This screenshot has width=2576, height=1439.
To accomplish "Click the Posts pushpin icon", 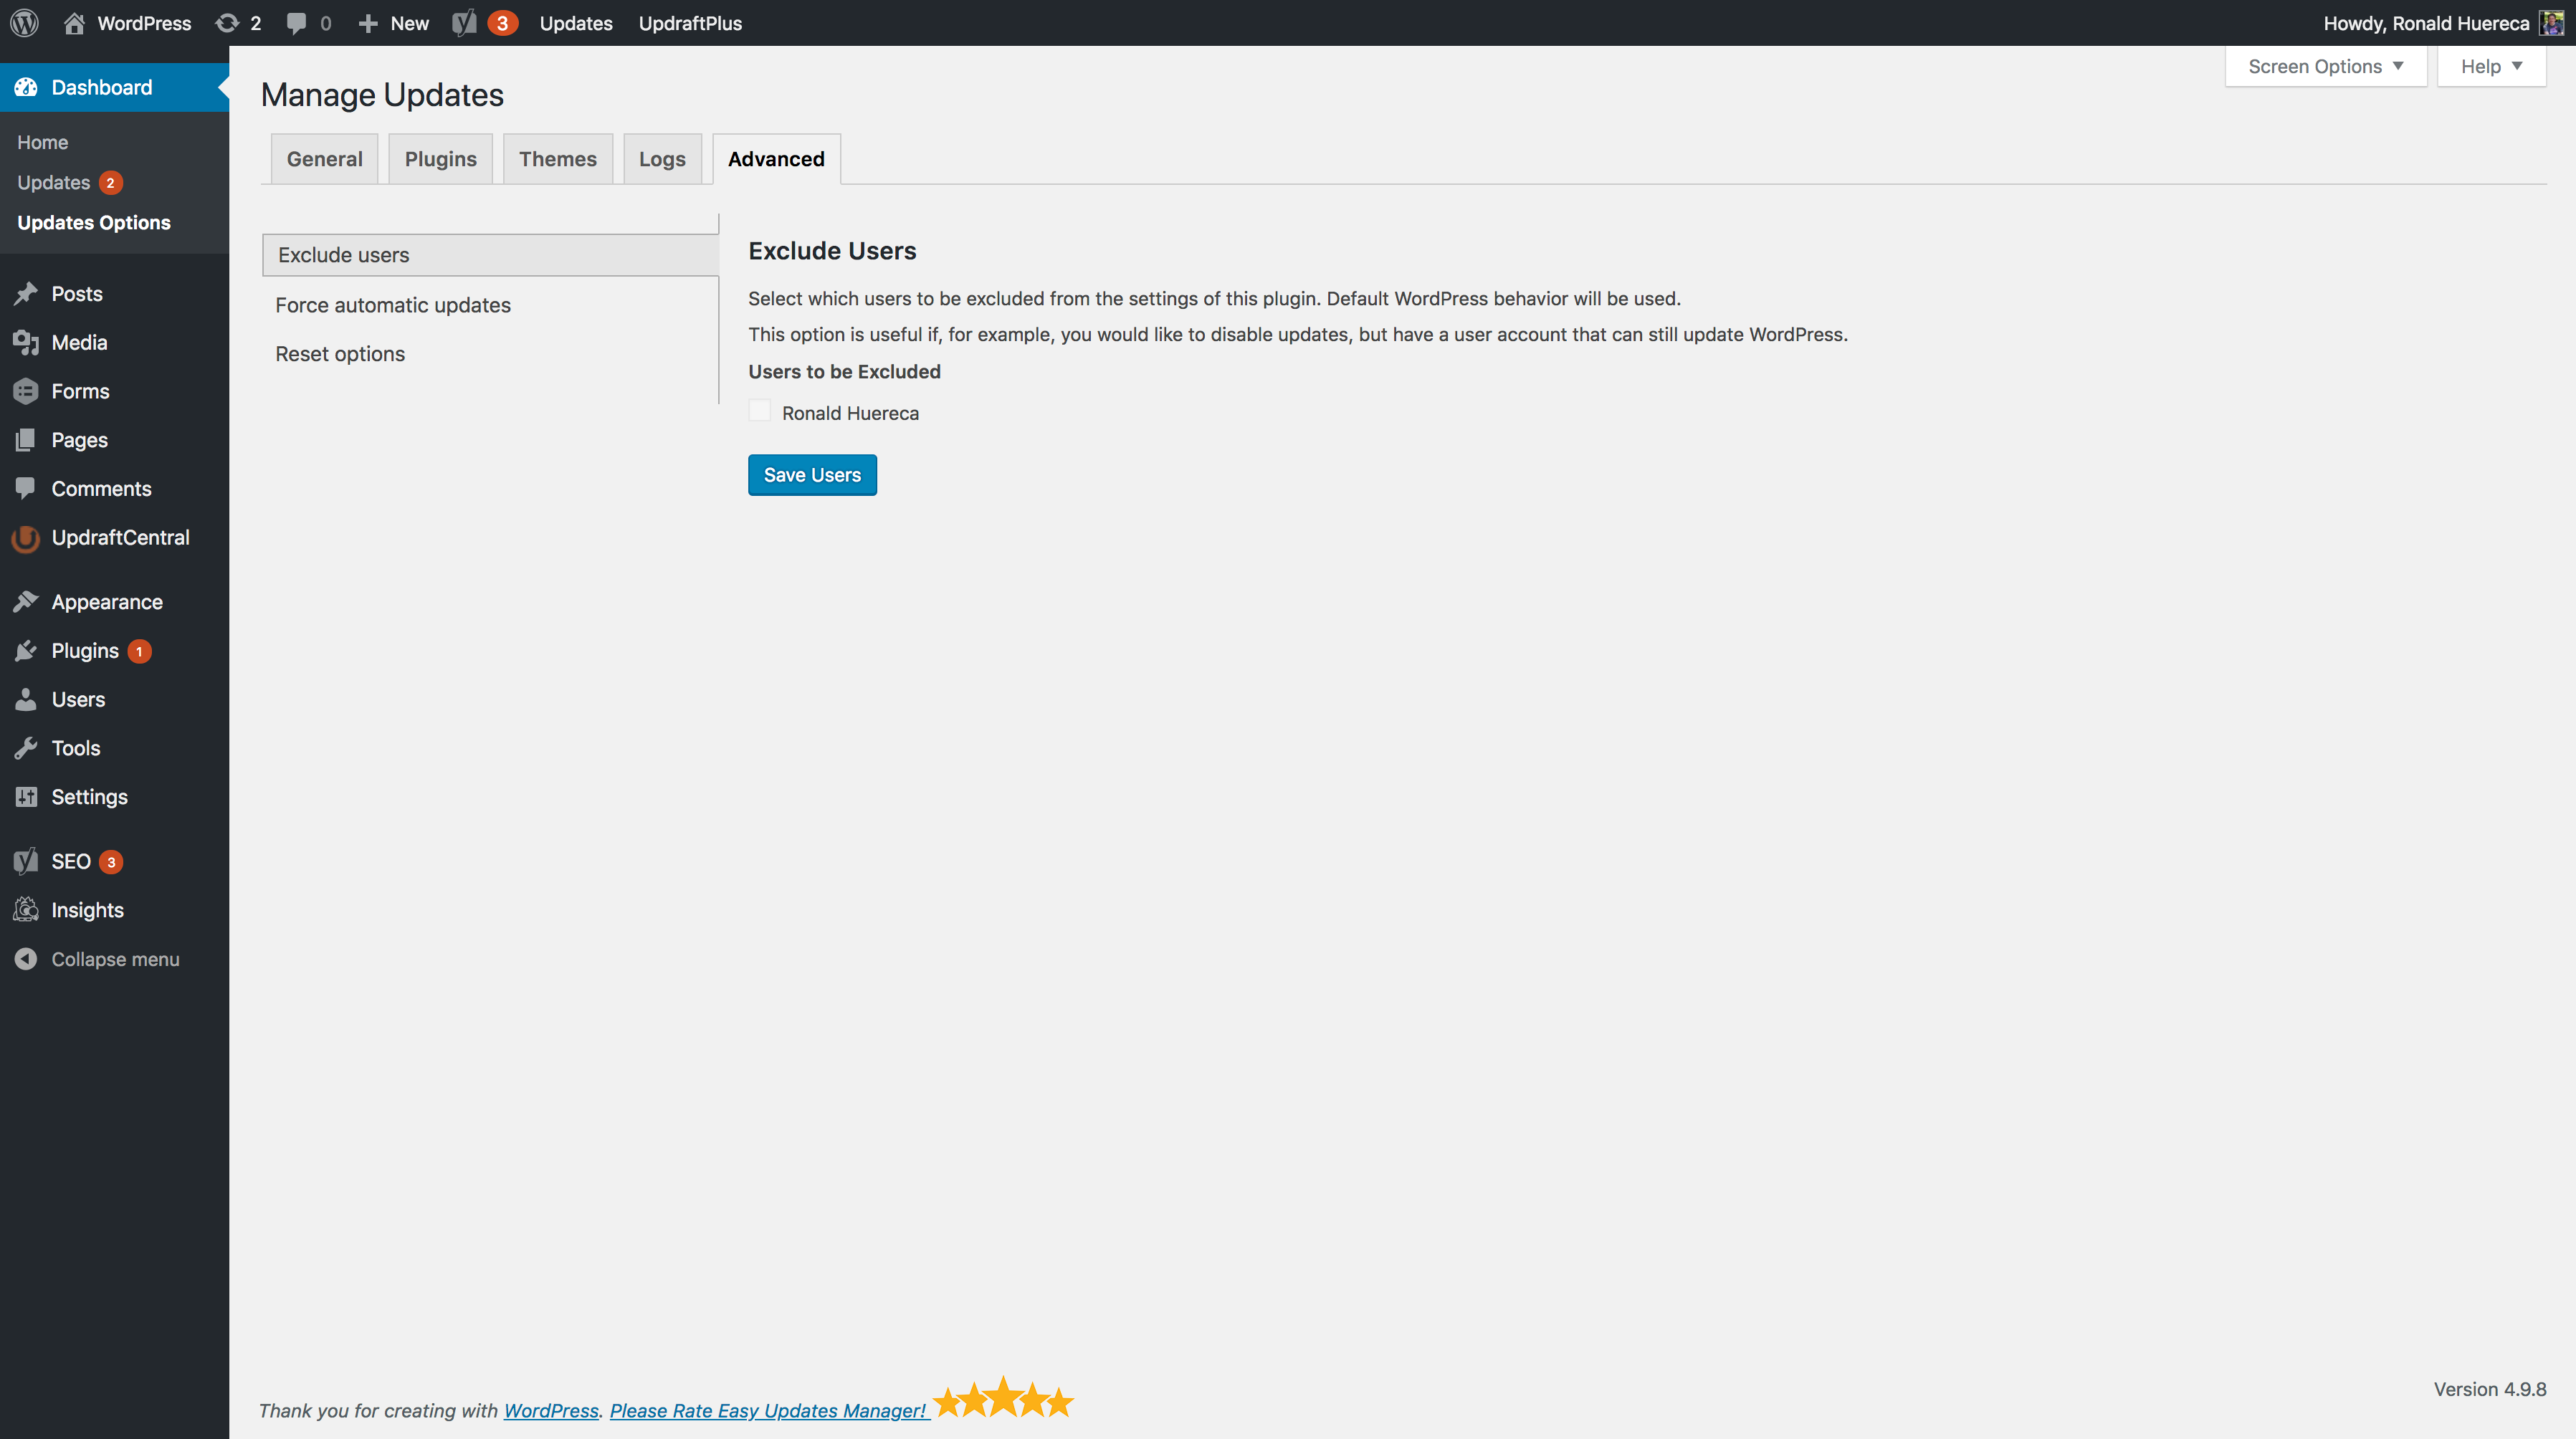I will point(26,294).
